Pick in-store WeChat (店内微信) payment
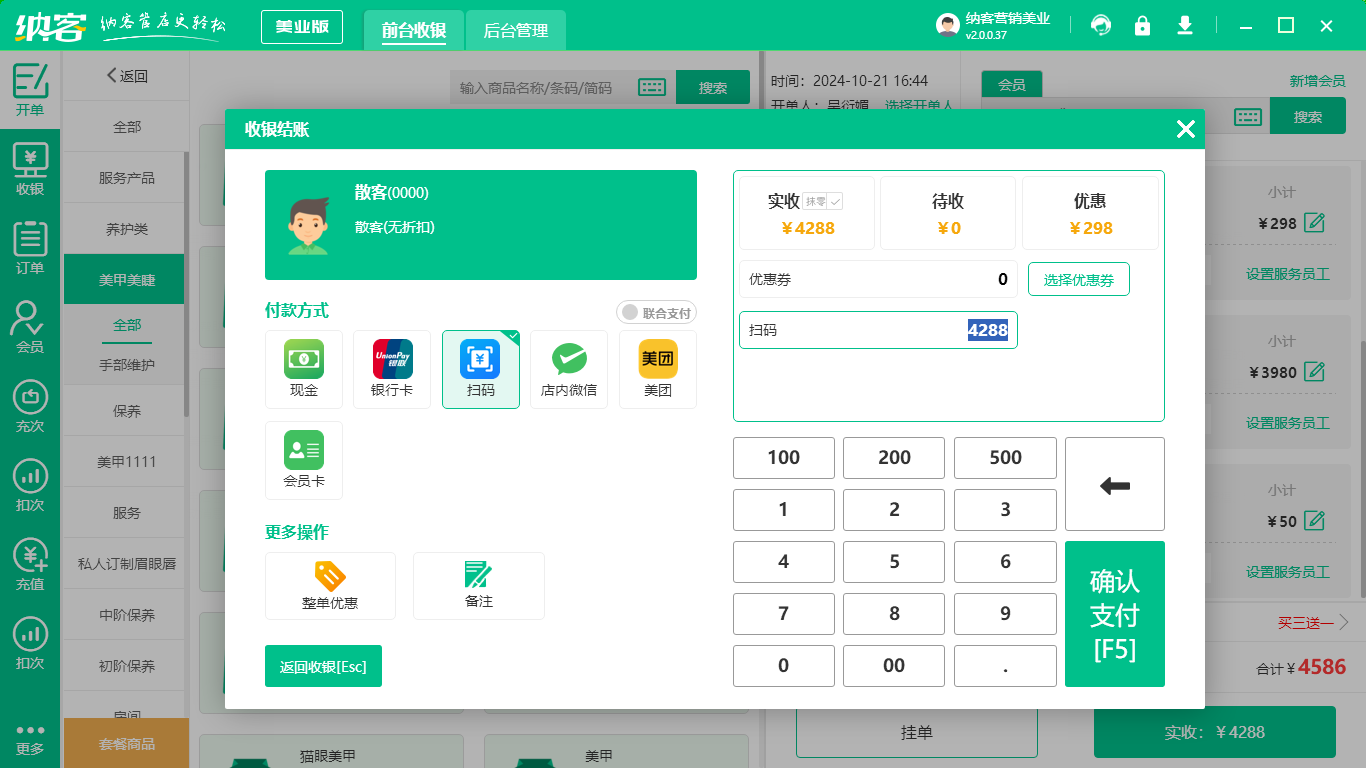This screenshot has width=1366, height=768. point(569,369)
